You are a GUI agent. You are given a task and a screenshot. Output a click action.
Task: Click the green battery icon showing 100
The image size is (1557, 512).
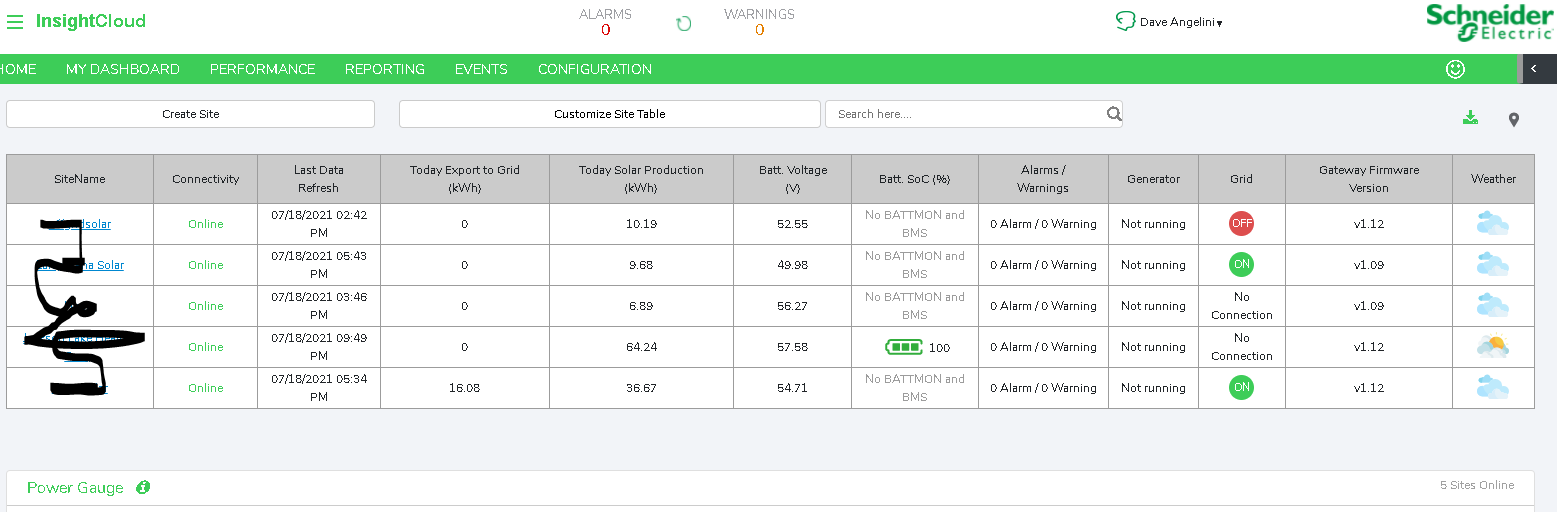pos(904,347)
